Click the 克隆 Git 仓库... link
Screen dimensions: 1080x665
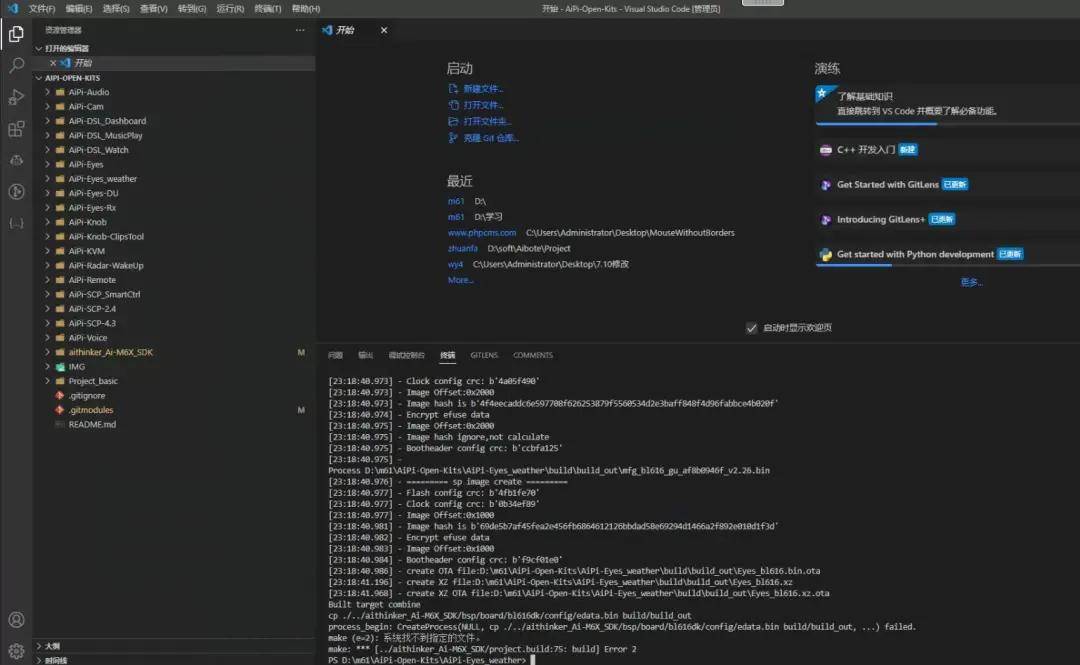pos(490,138)
